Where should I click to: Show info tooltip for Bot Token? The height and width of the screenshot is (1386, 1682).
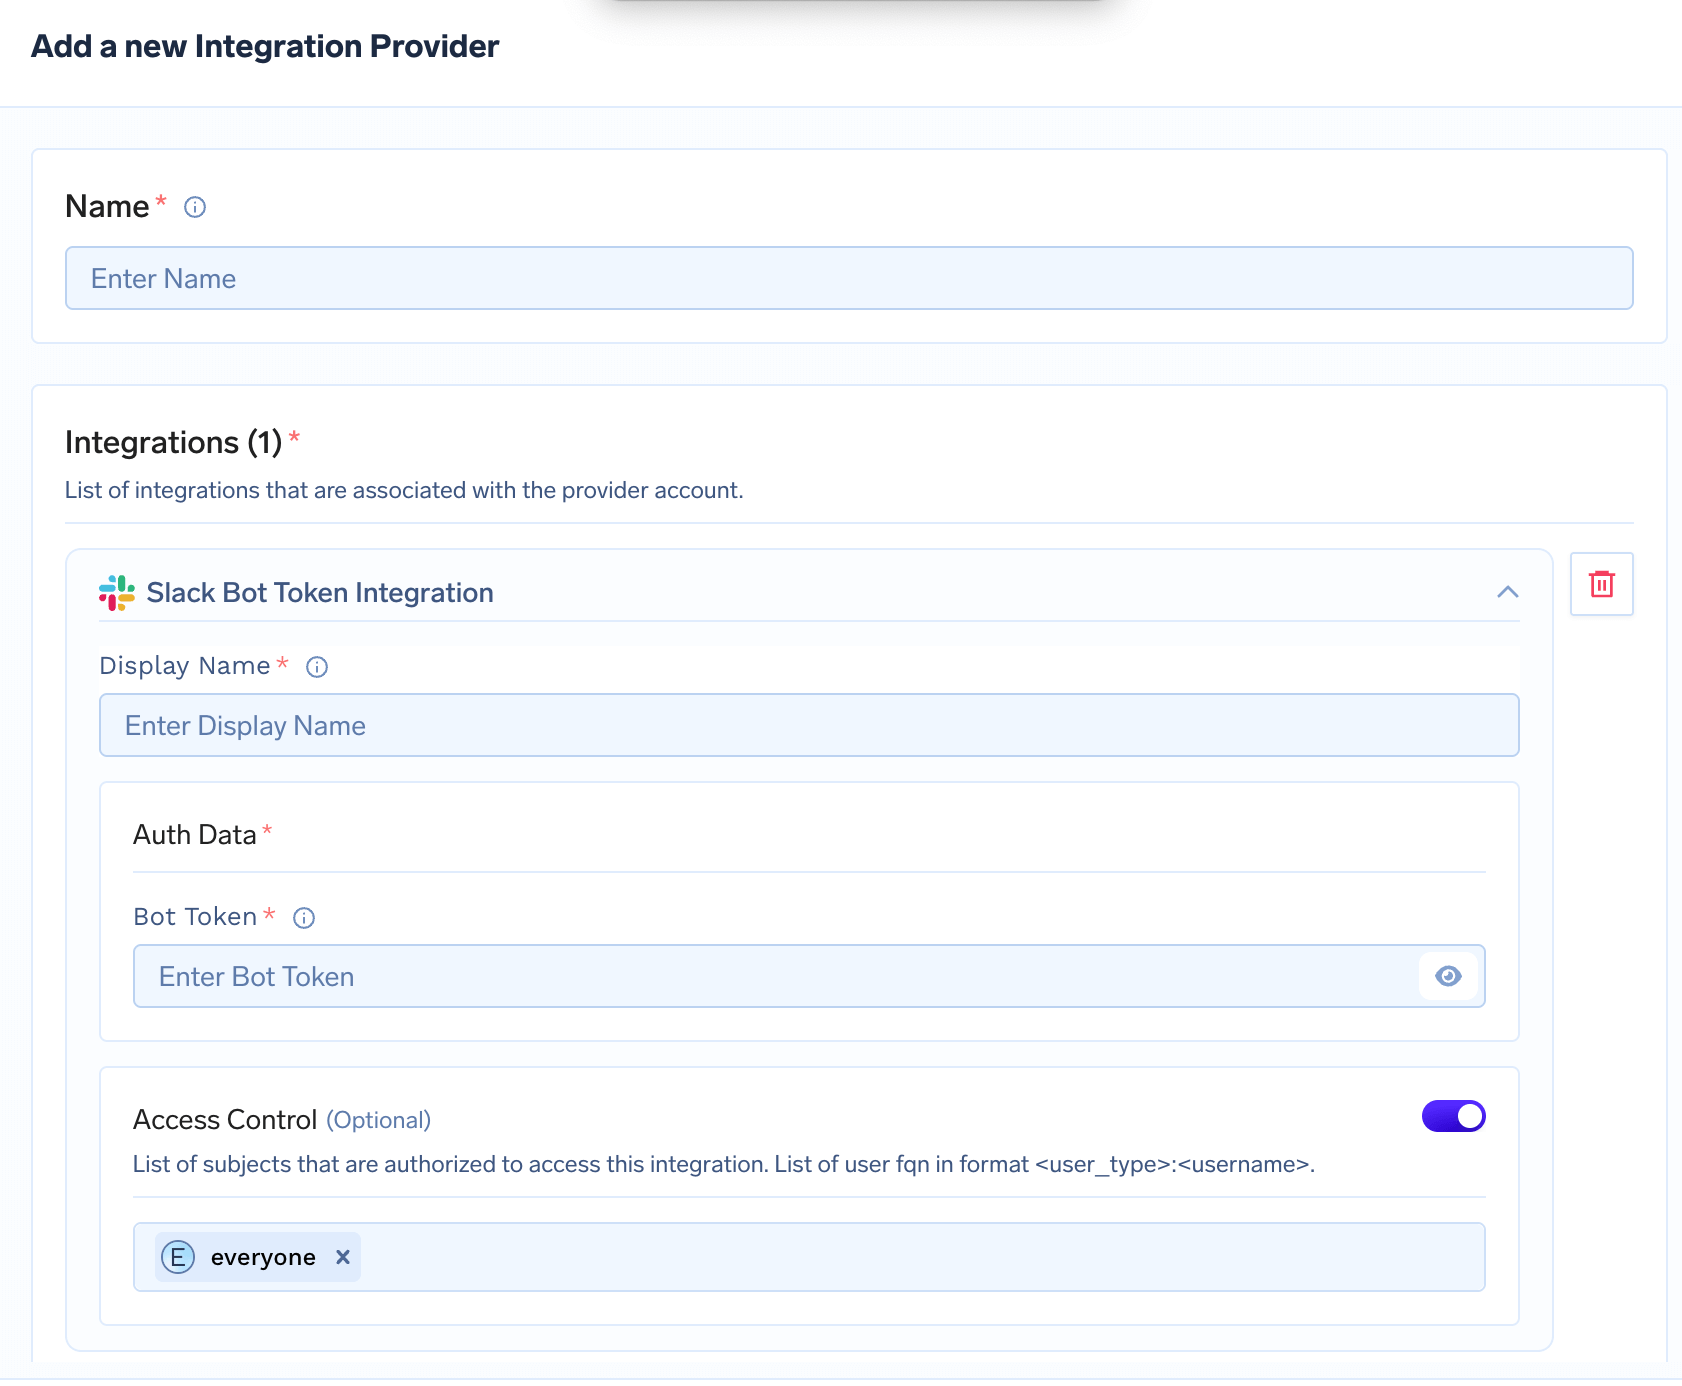point(304,918)
